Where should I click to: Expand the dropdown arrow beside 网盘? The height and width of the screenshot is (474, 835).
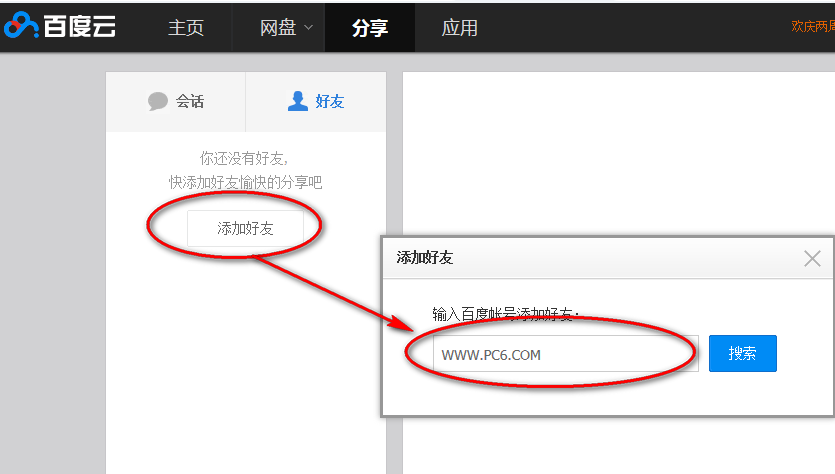point(308,28)
